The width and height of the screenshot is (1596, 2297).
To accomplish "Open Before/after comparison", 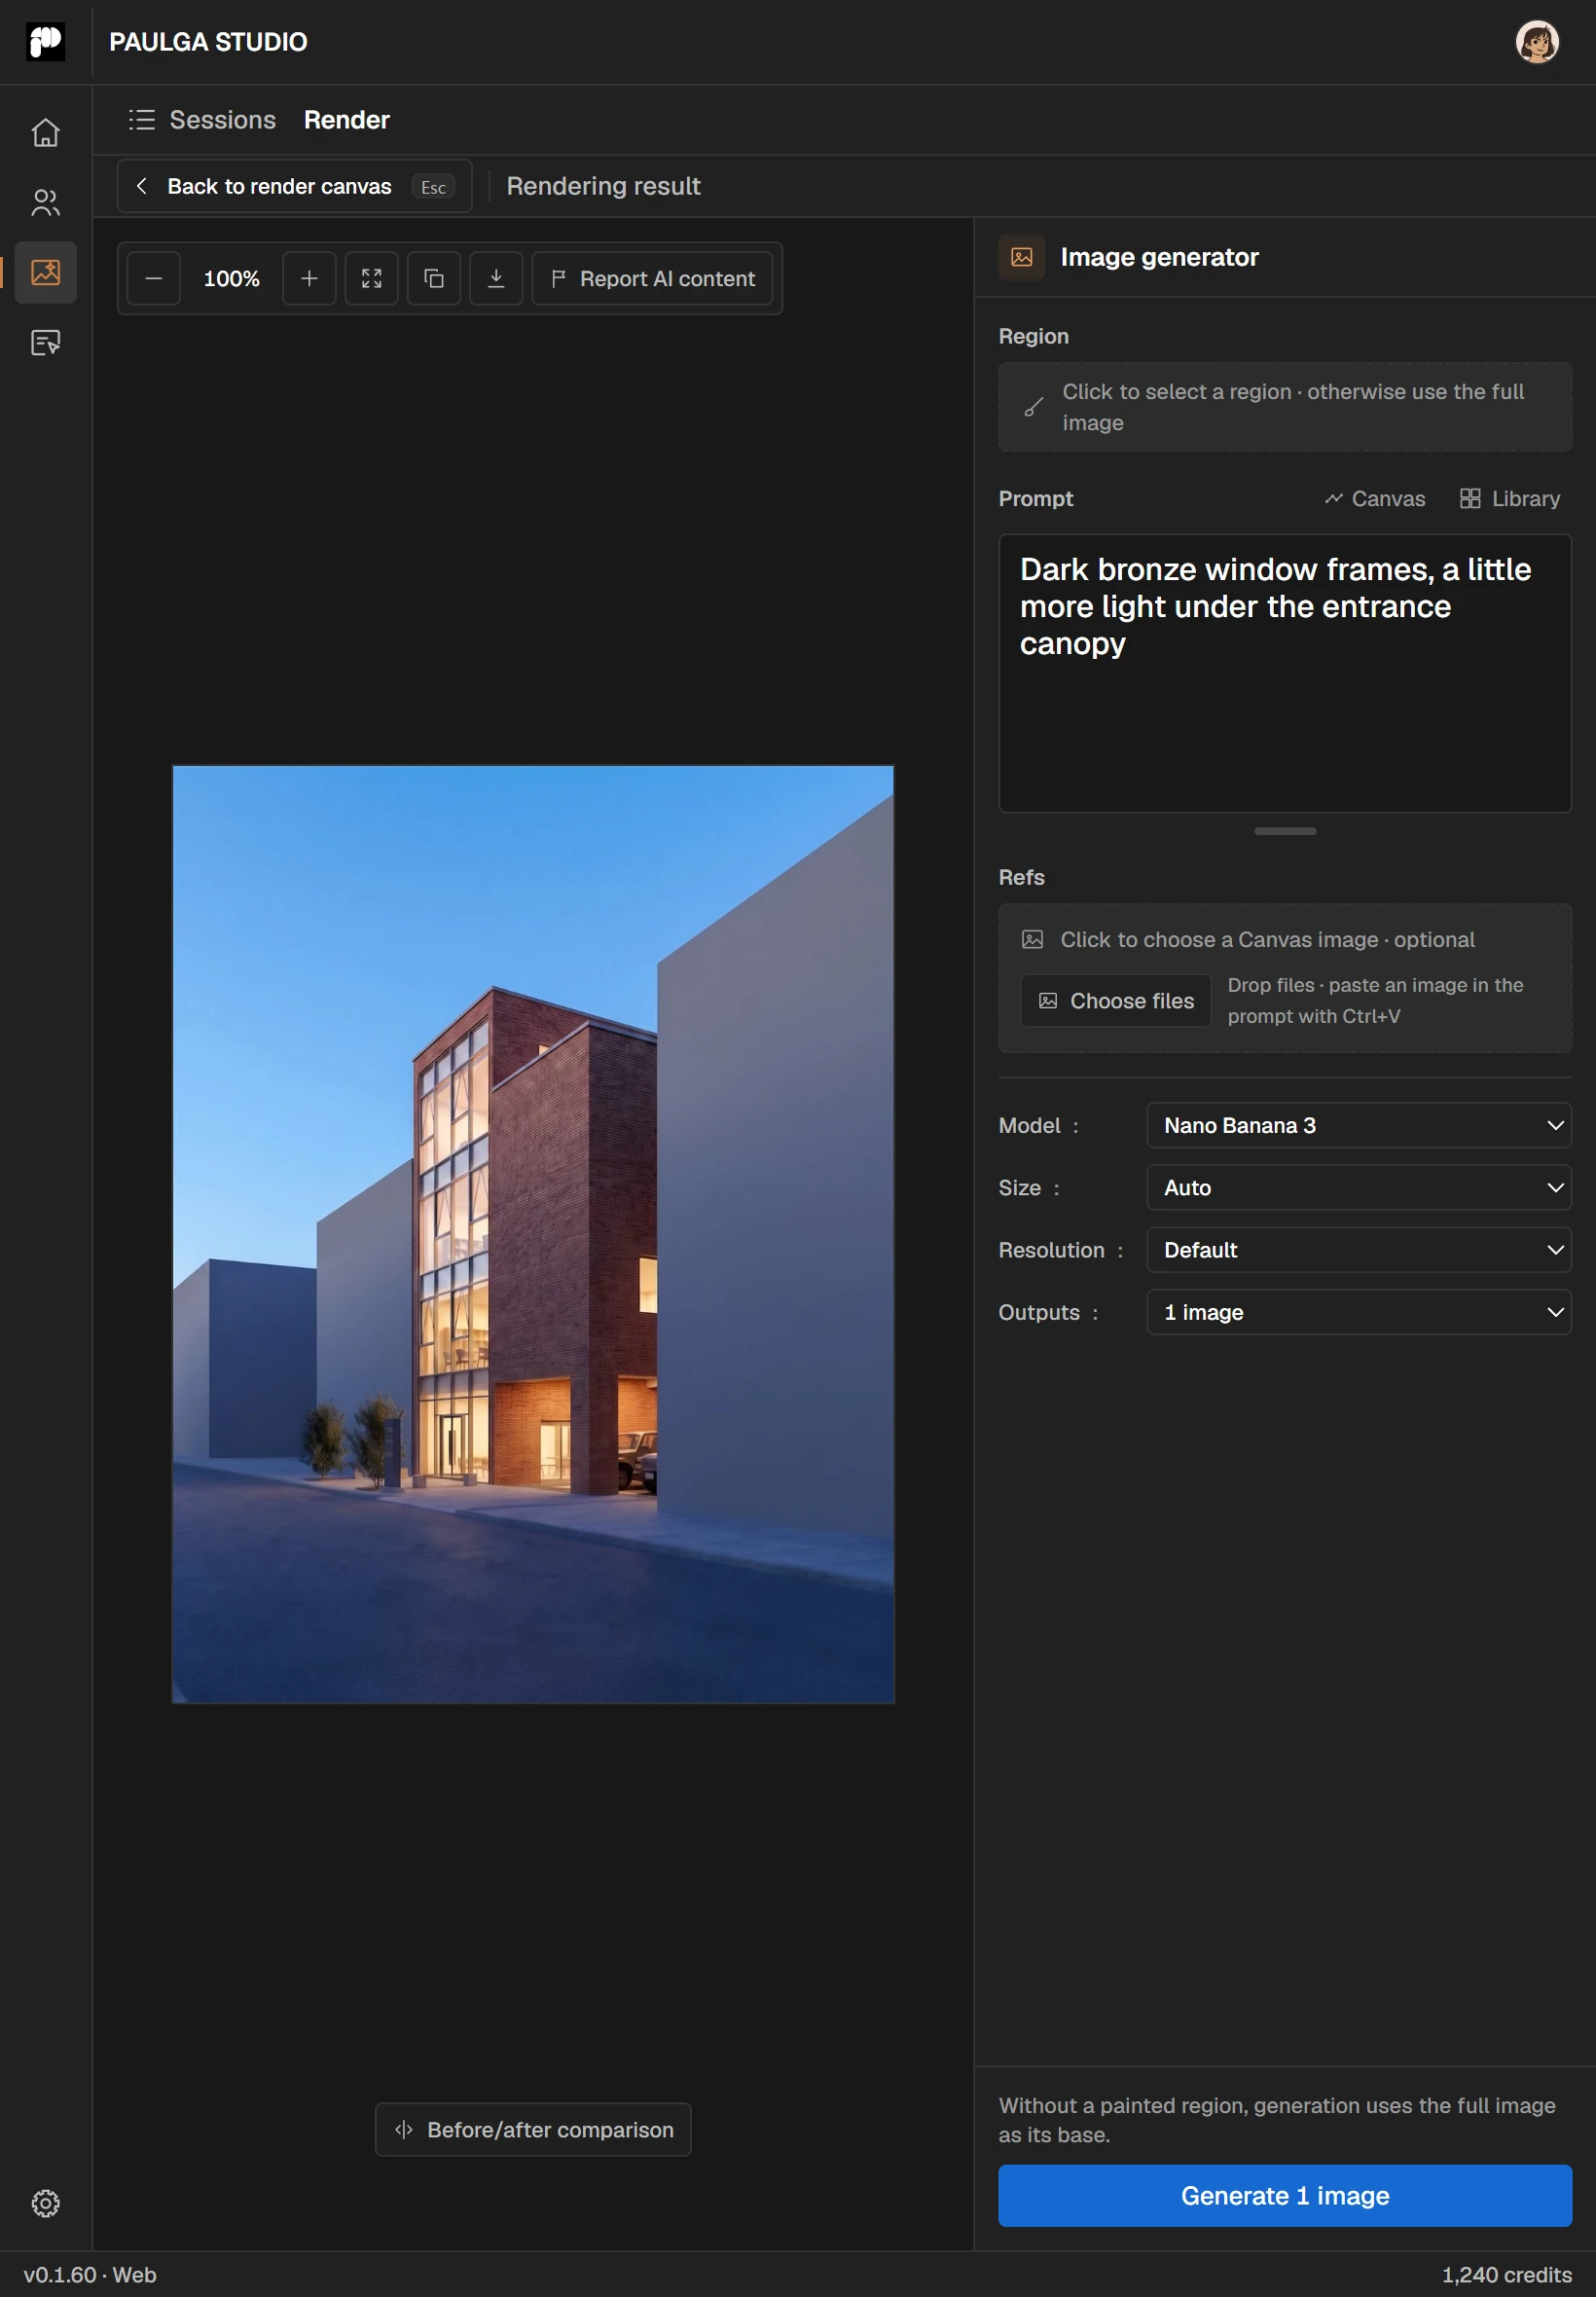I will tap(533, 2129).
